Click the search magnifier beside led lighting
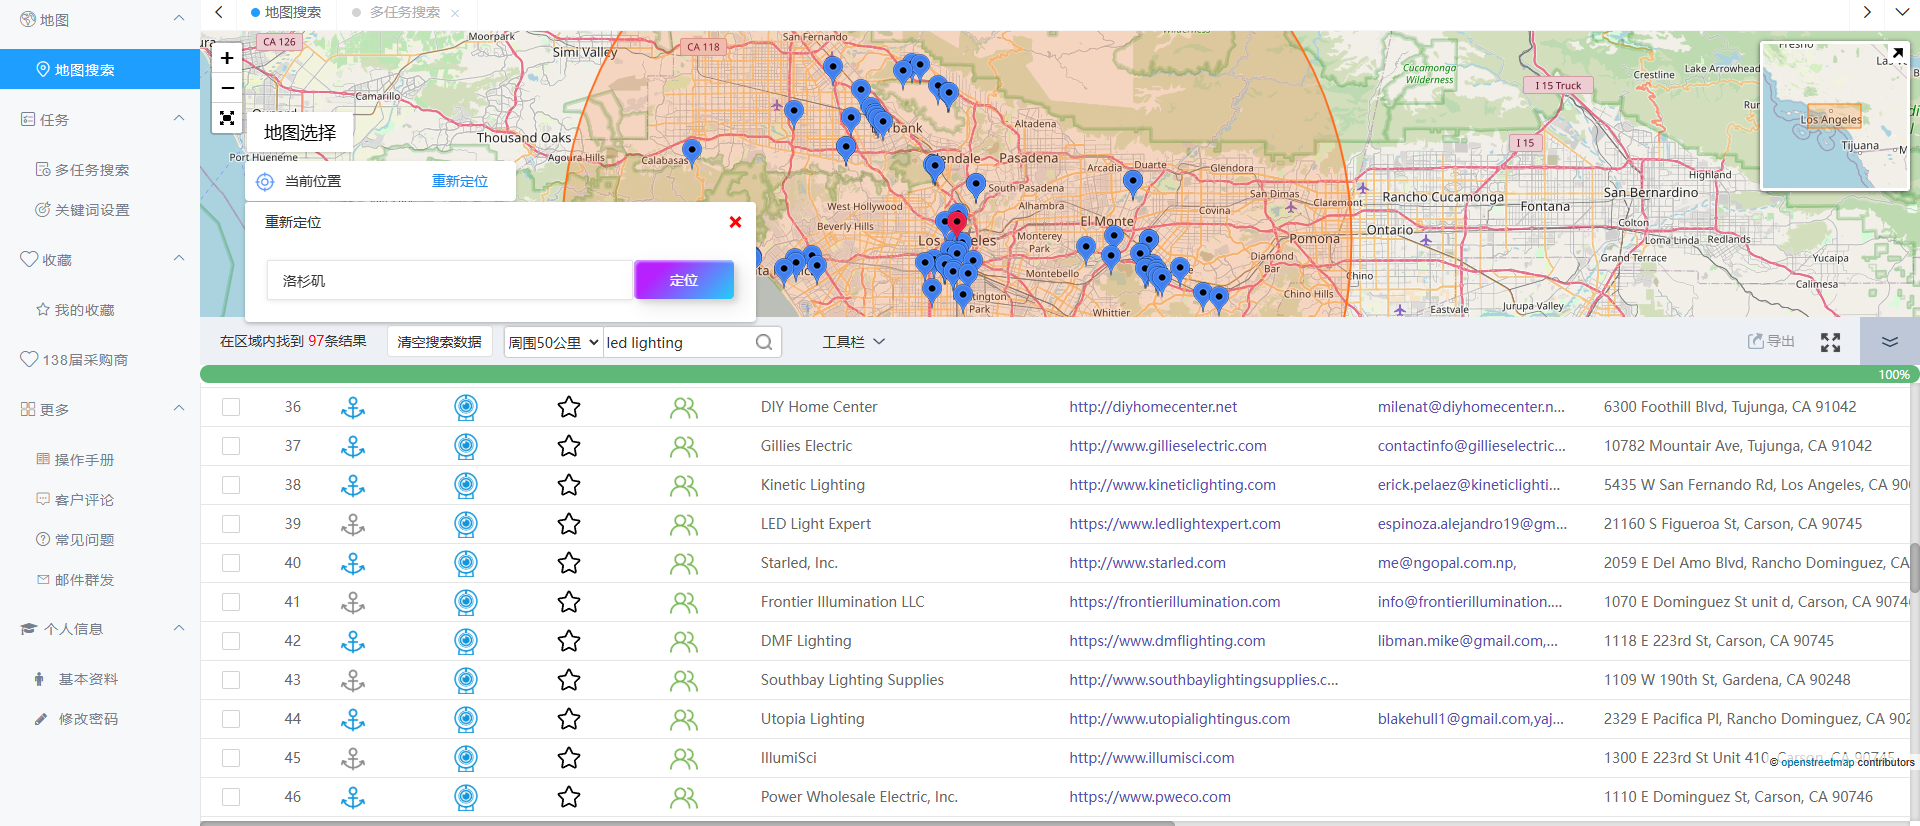The image size is (1920, 826). pos(764,342)
